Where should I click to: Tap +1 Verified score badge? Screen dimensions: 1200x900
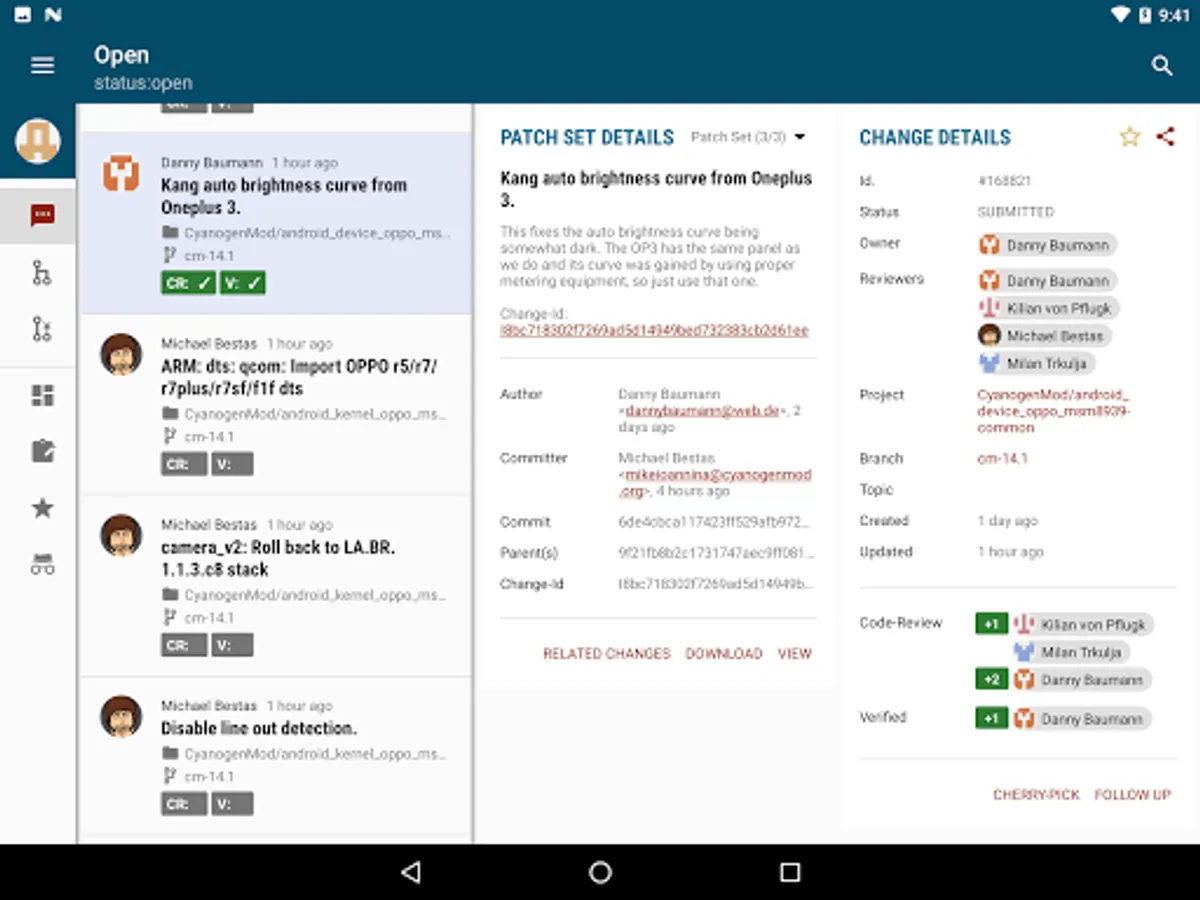pos(992,718)
